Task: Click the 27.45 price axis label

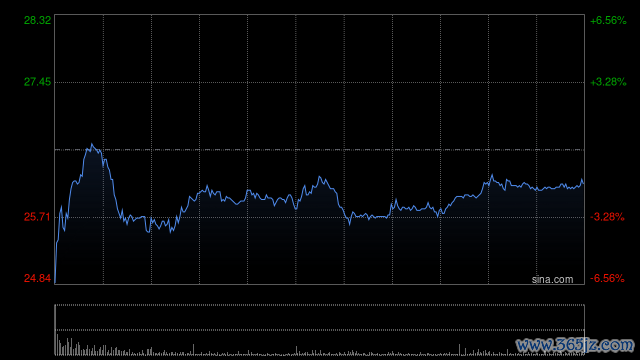Action: coord(38,82)
